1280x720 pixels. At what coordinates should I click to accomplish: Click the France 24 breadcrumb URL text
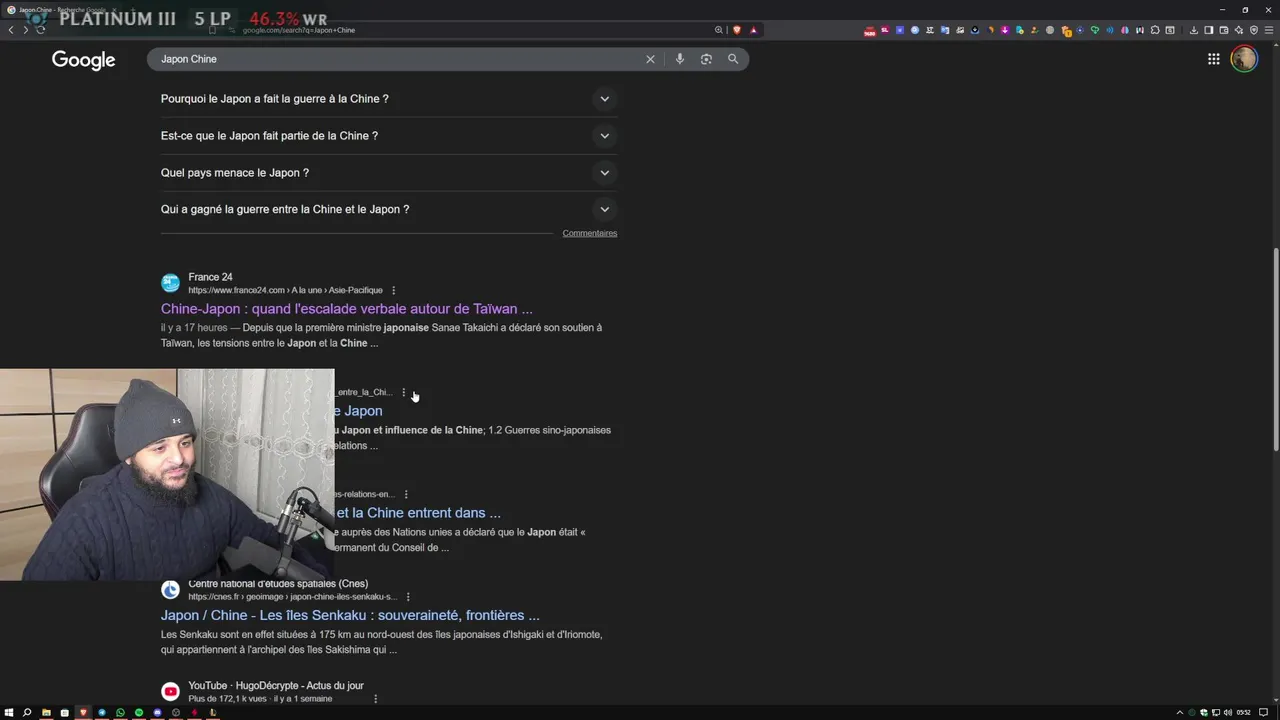click(285, 290)
